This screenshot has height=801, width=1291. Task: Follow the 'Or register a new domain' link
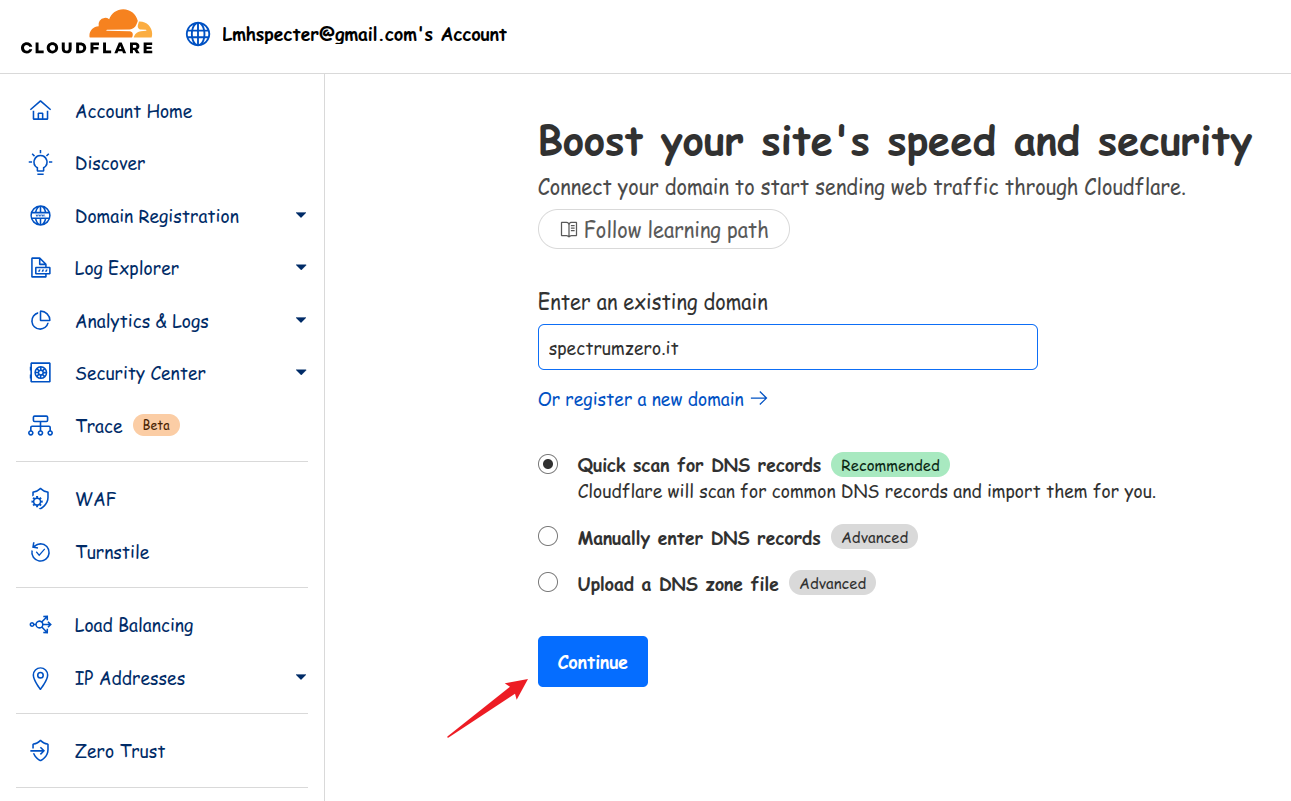click(x=652, y=399)
